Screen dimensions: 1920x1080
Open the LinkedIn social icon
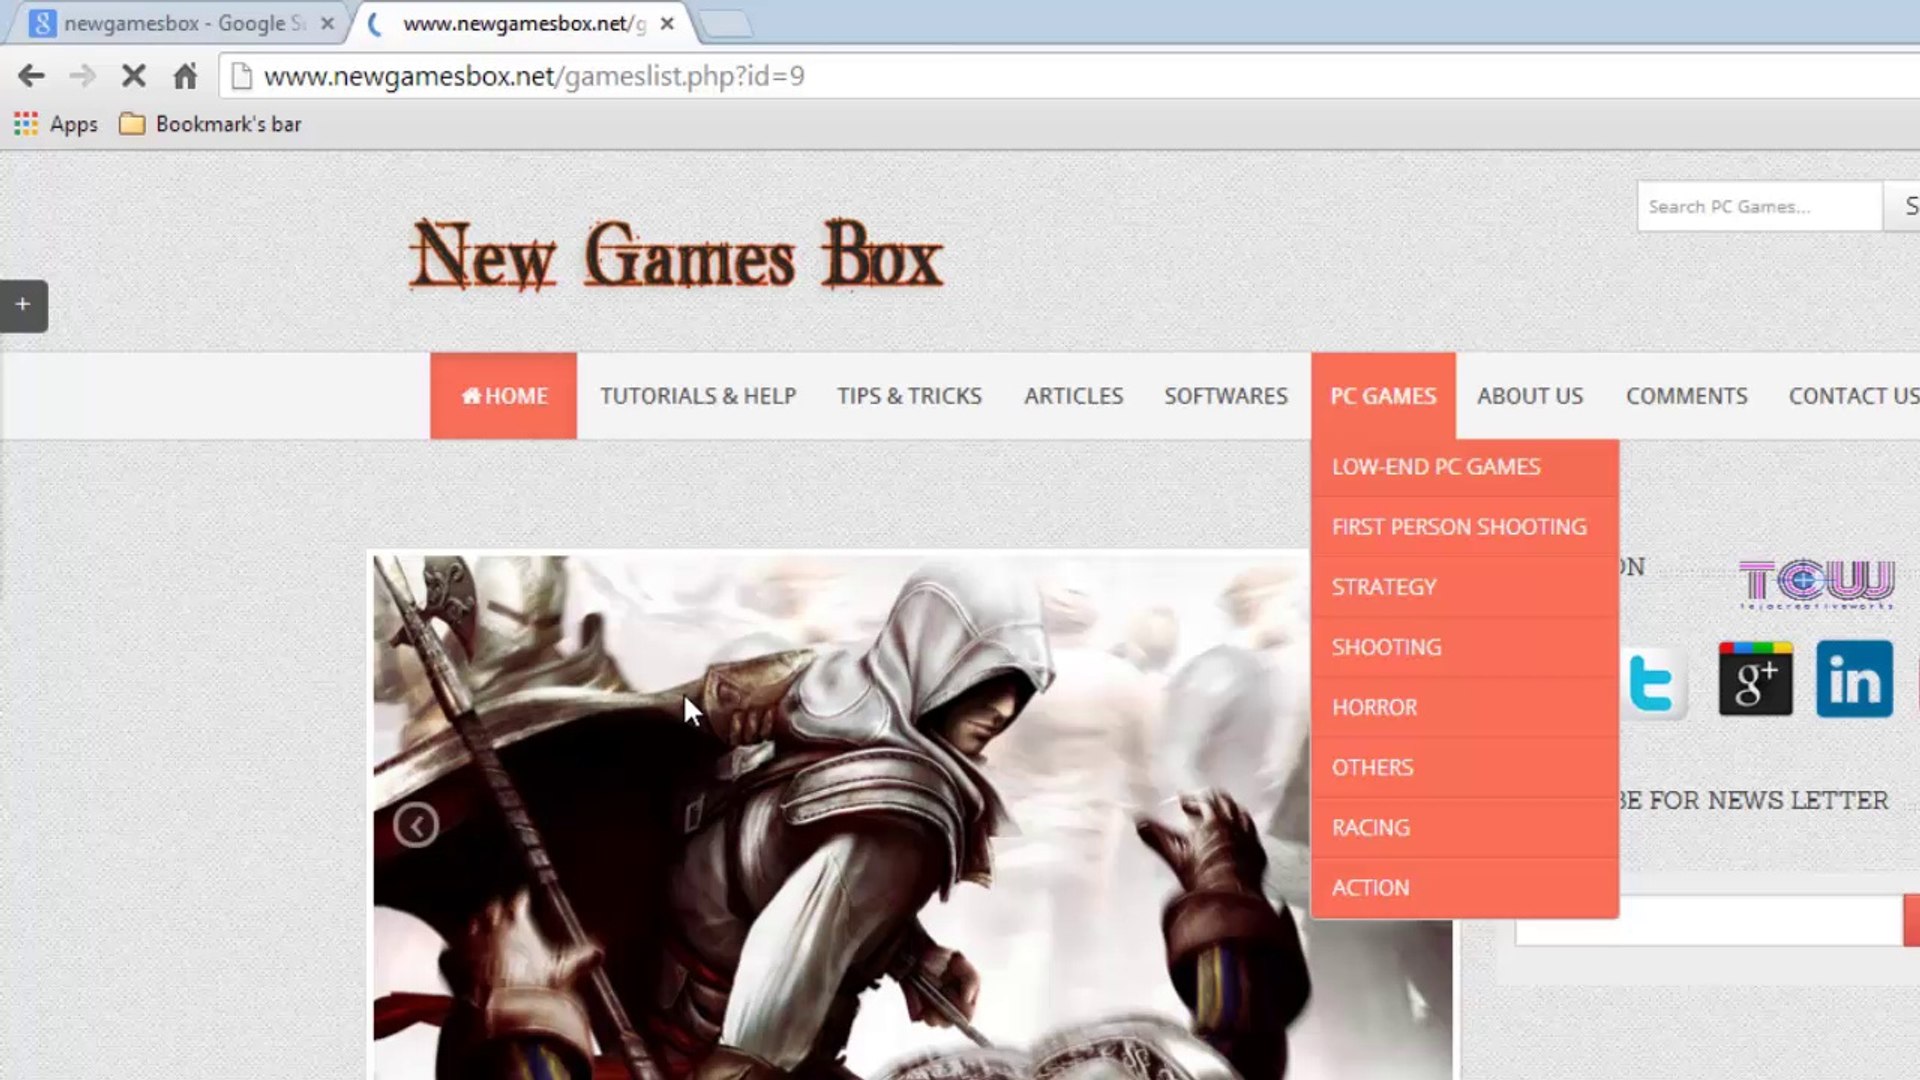[x=1854, y=680]
